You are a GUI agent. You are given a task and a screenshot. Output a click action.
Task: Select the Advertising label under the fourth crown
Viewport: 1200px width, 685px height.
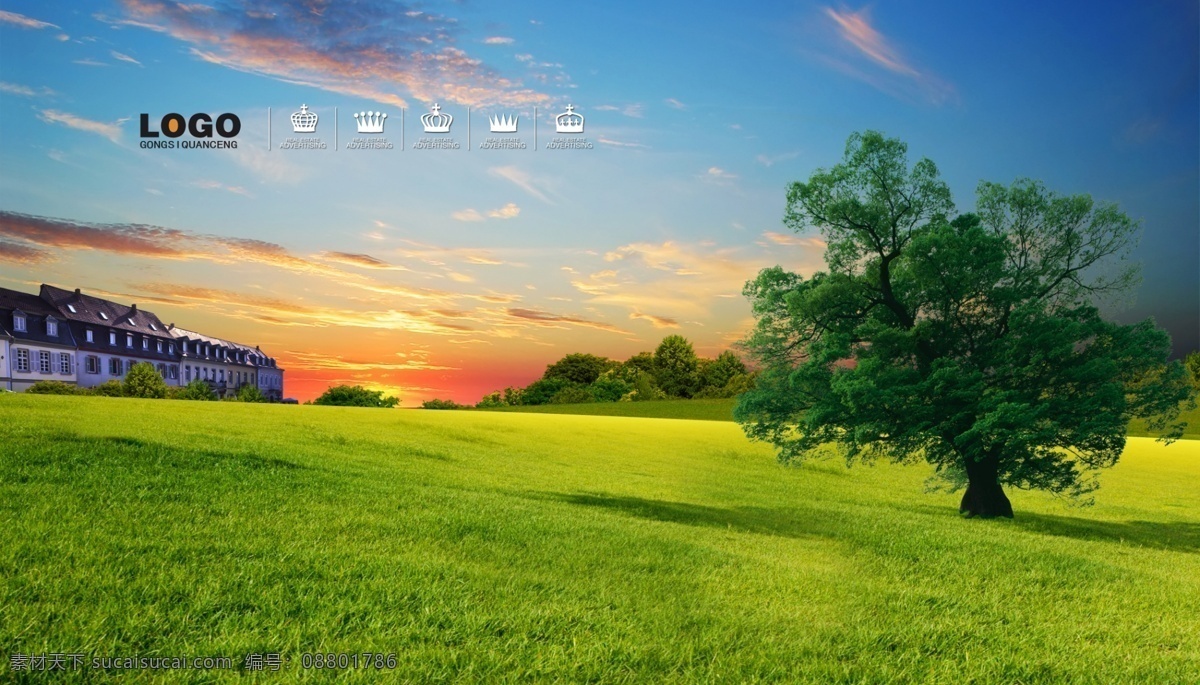[503, 144]
